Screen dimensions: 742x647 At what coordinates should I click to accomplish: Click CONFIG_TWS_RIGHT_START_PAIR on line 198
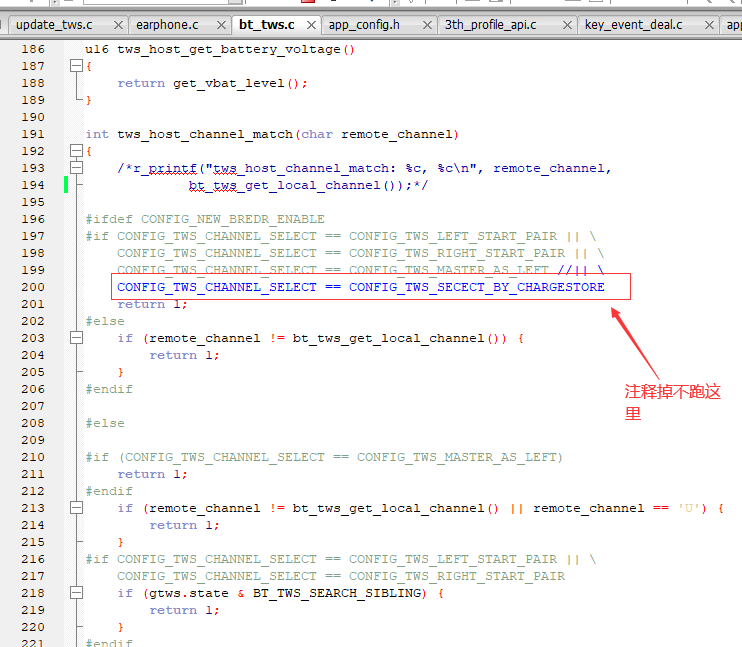457,253
